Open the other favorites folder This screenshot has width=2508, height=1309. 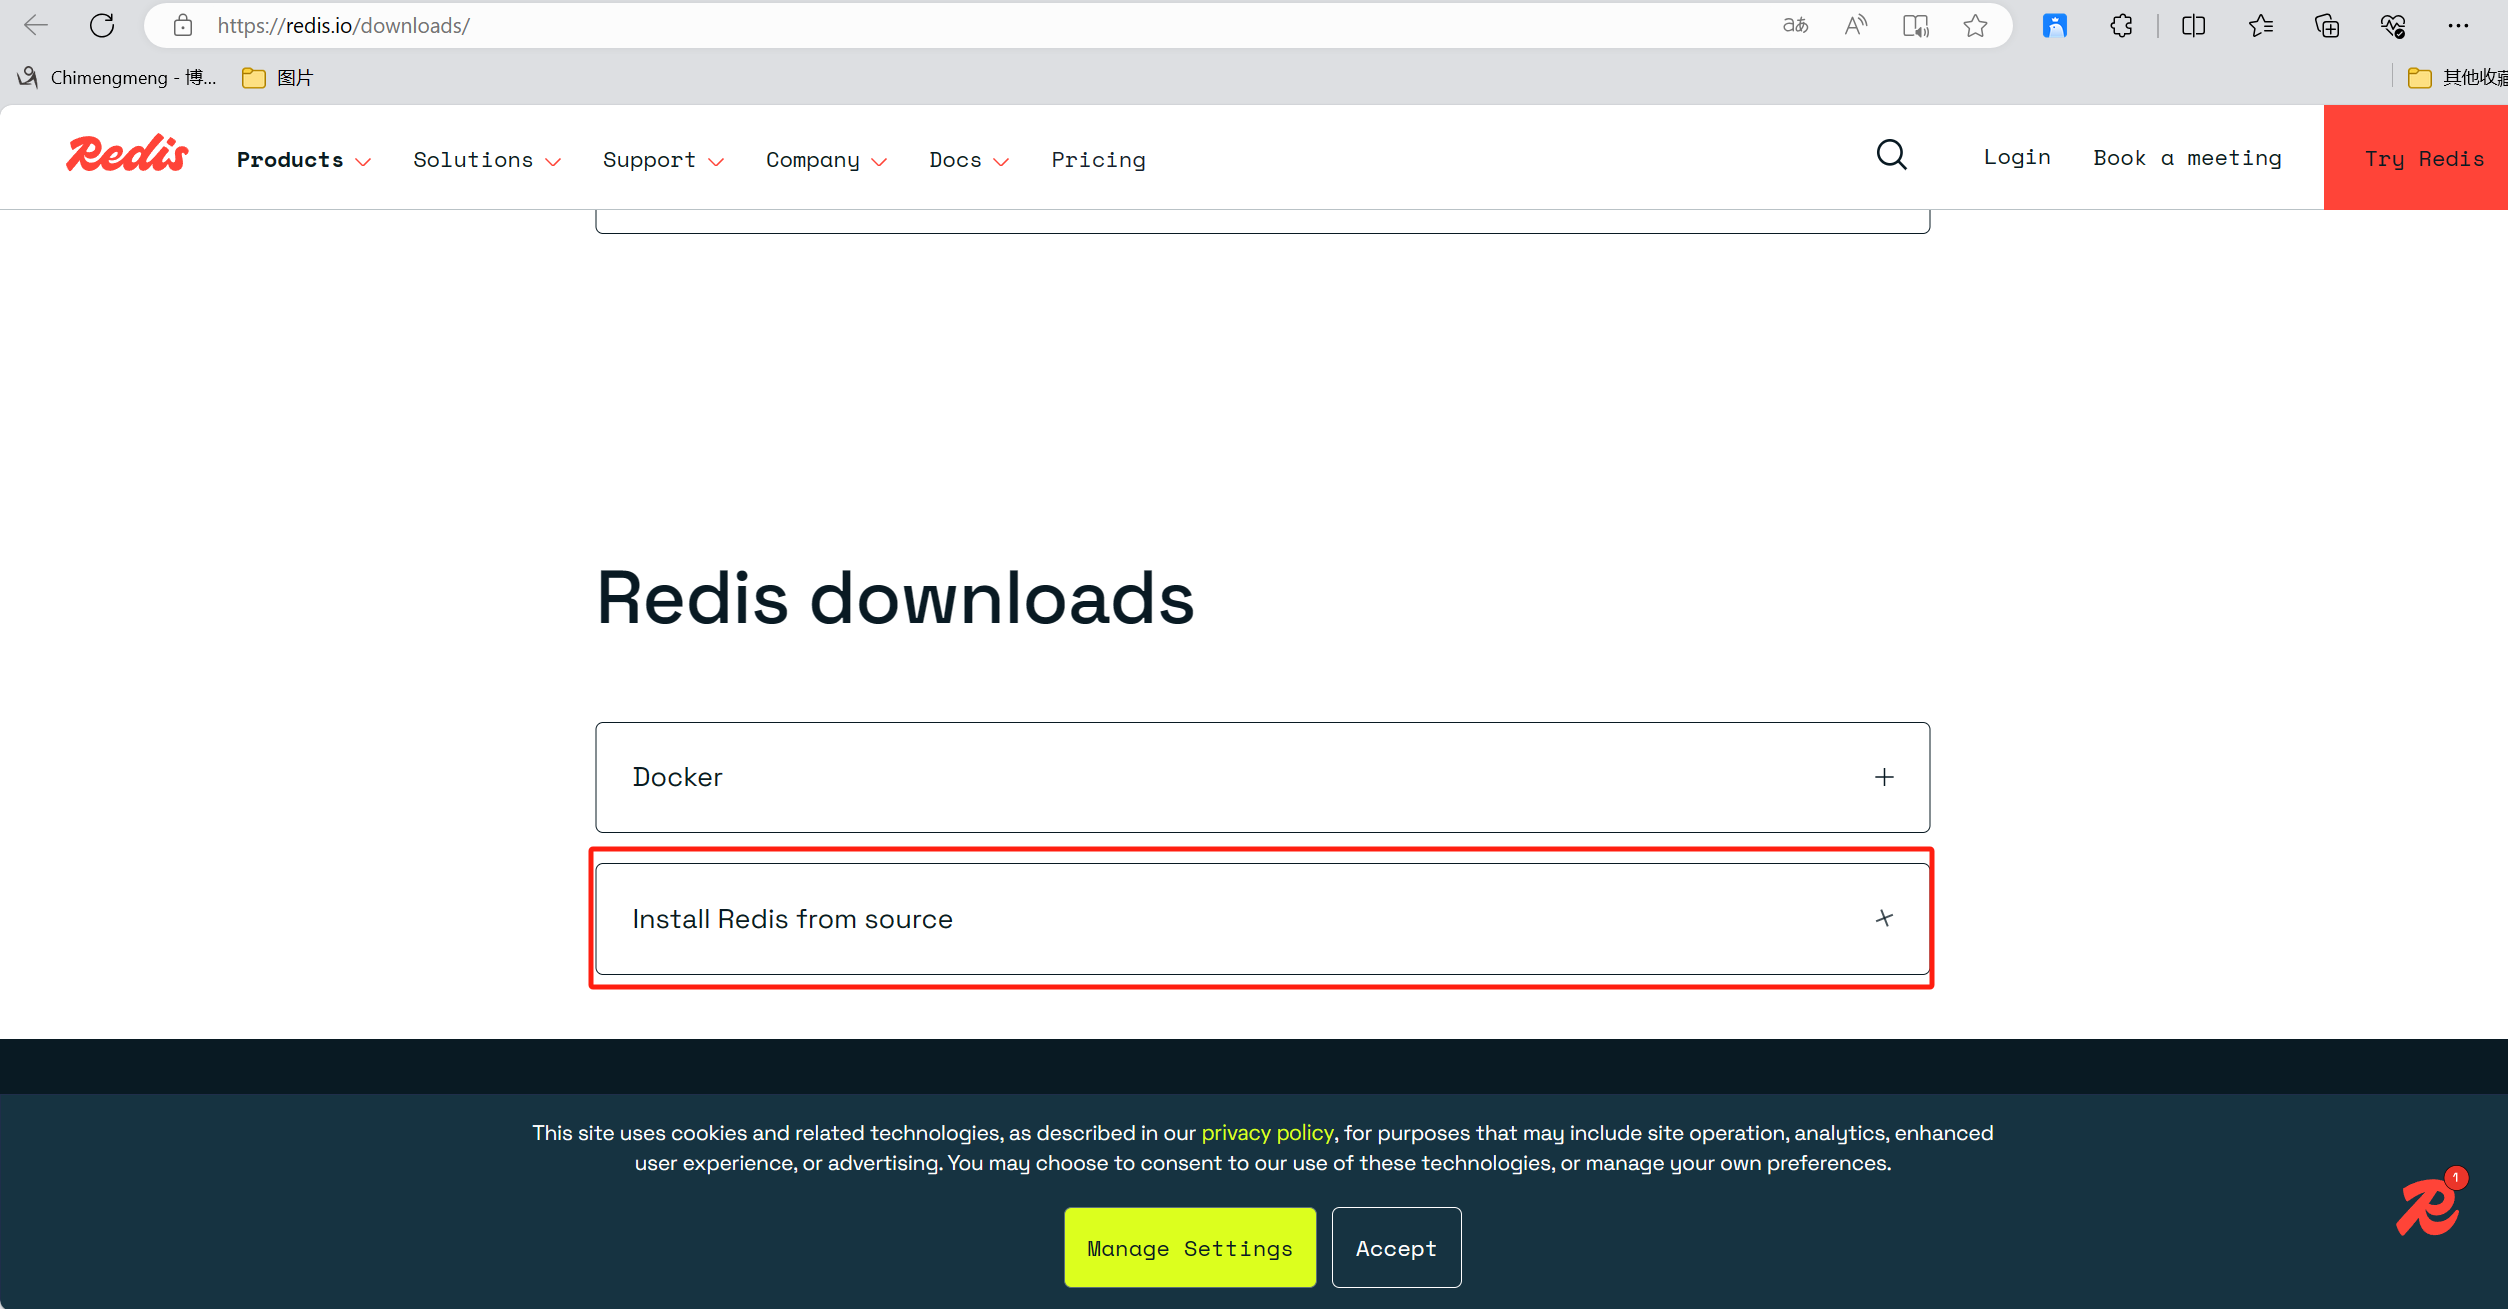(x=2457, y=77)
